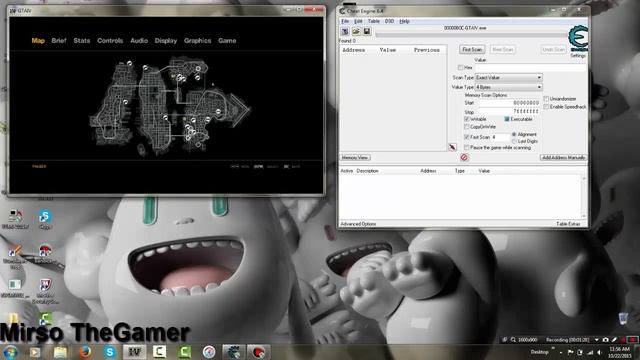Click the Stop address field
Viewport: 640px width, 360px height.
(x=509, y=111)
